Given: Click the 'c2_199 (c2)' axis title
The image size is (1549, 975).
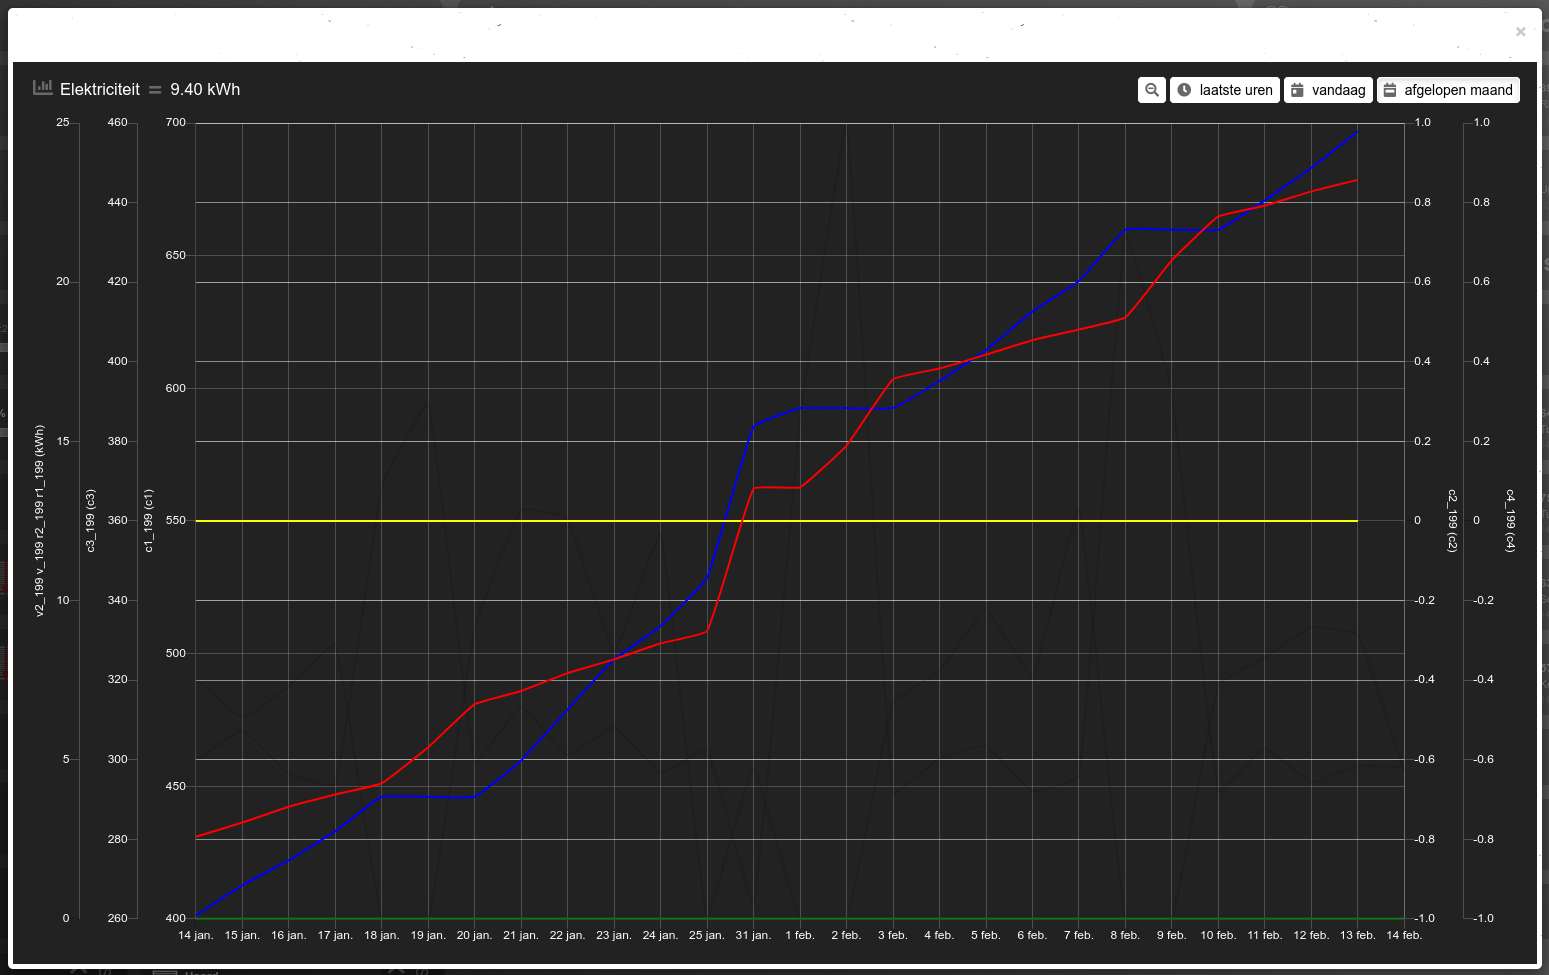Looking at the screenshot, I should pyautogui.click(x=1453, y=521).
